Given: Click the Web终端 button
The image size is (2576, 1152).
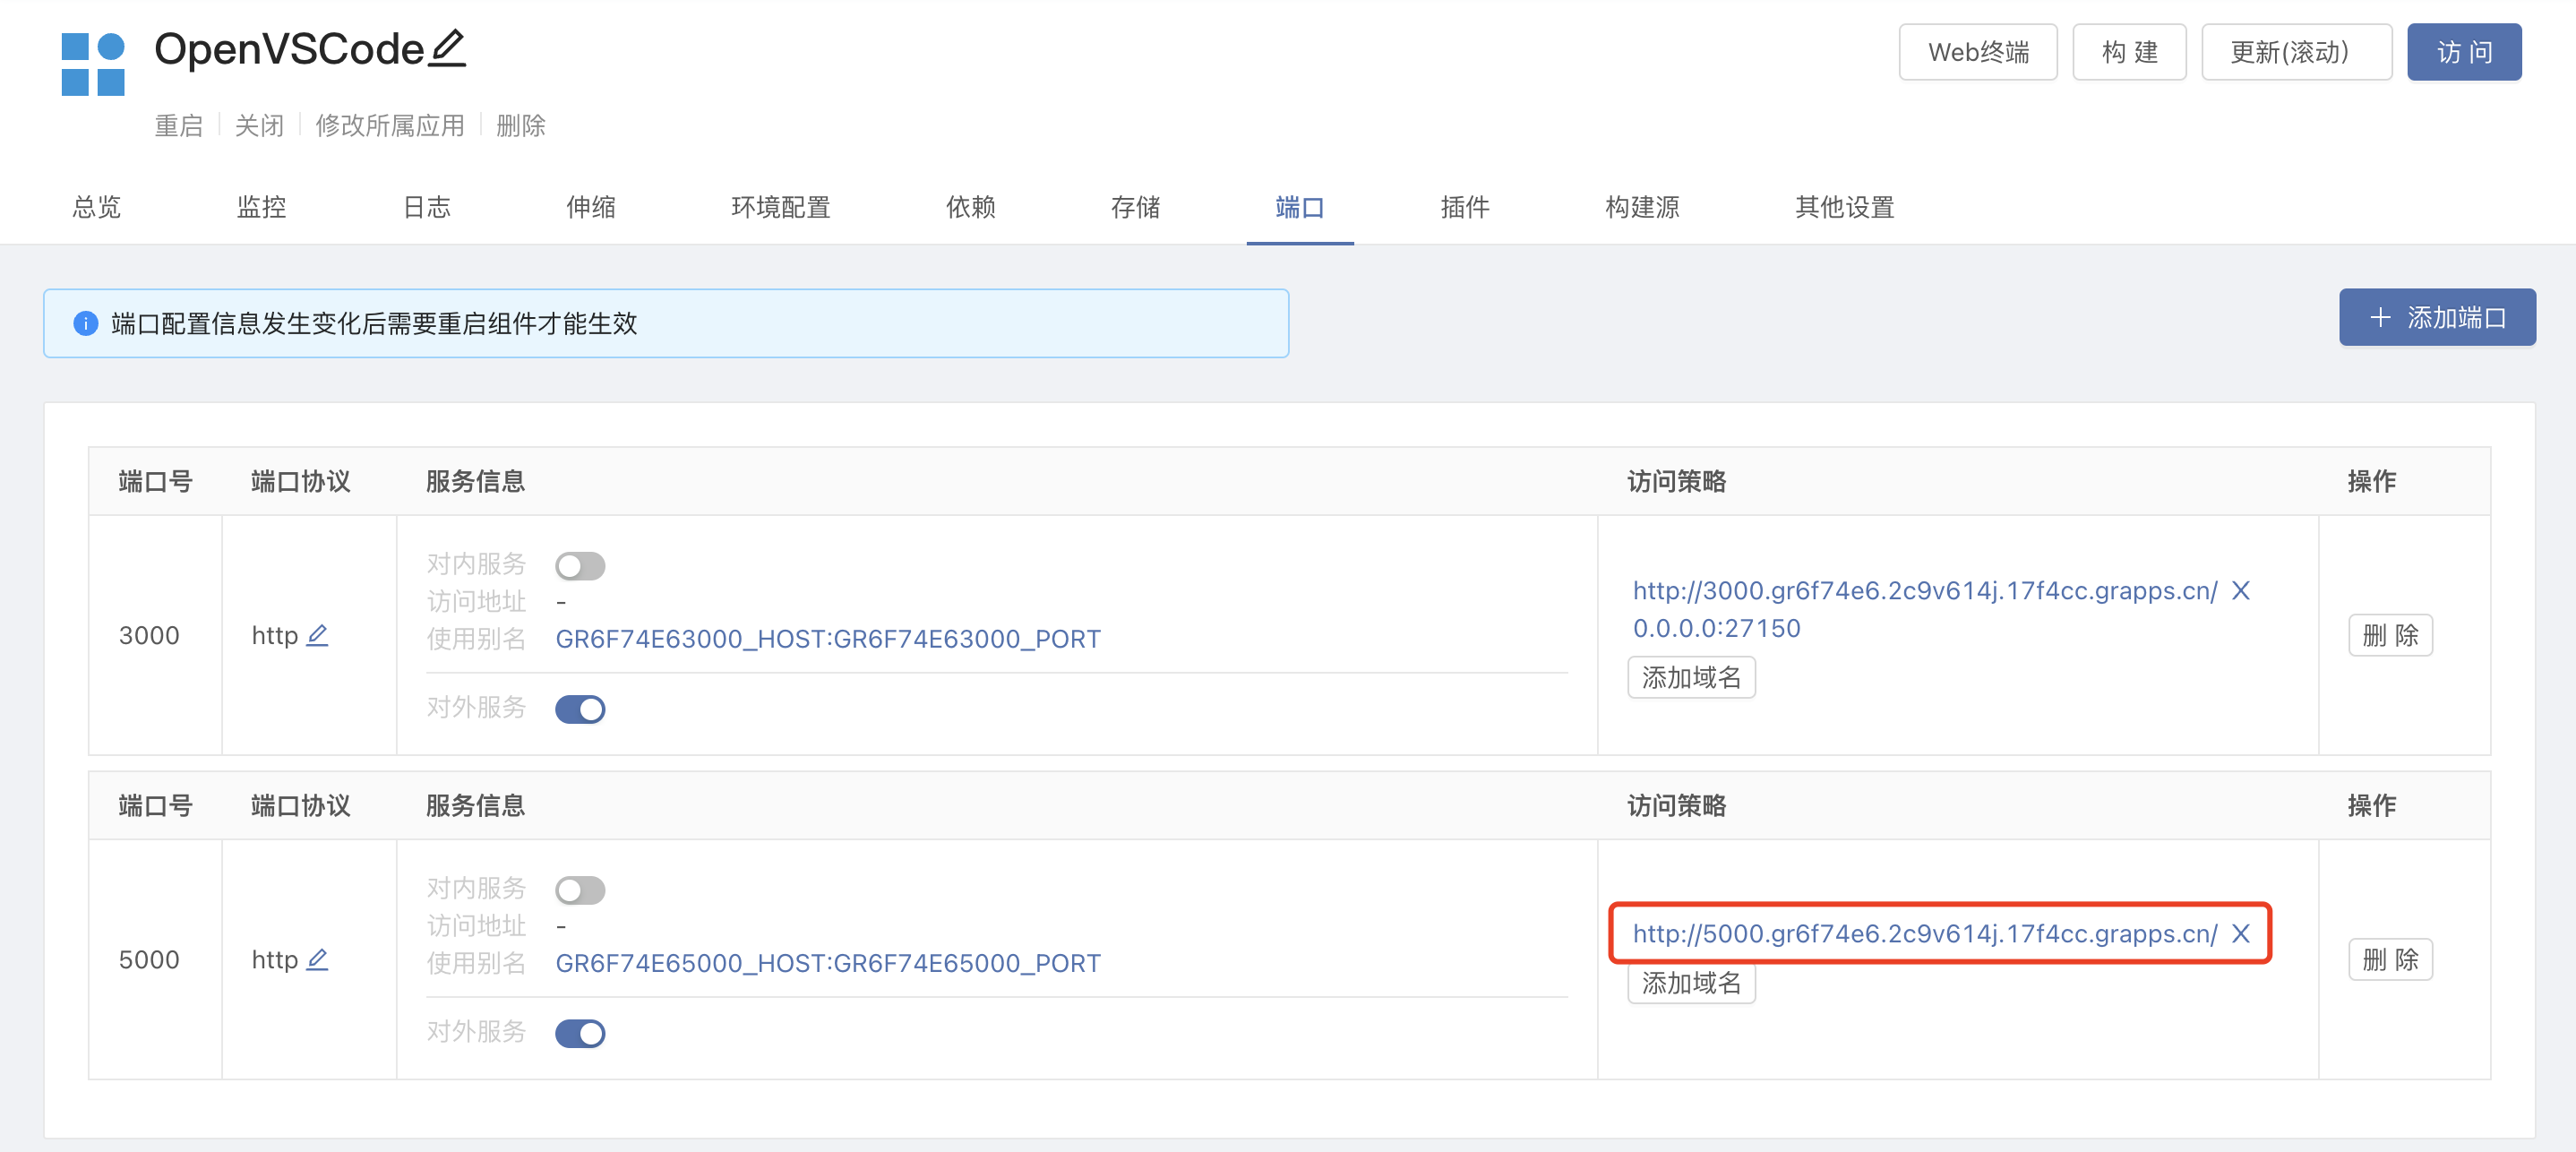Looking at the screenshot, I should point(1977,53).
